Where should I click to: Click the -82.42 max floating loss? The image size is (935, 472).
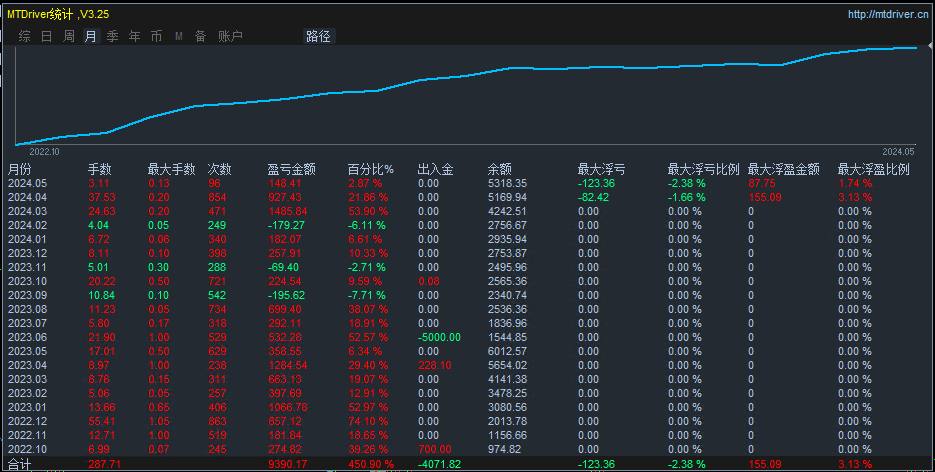(x=593, y=197)
